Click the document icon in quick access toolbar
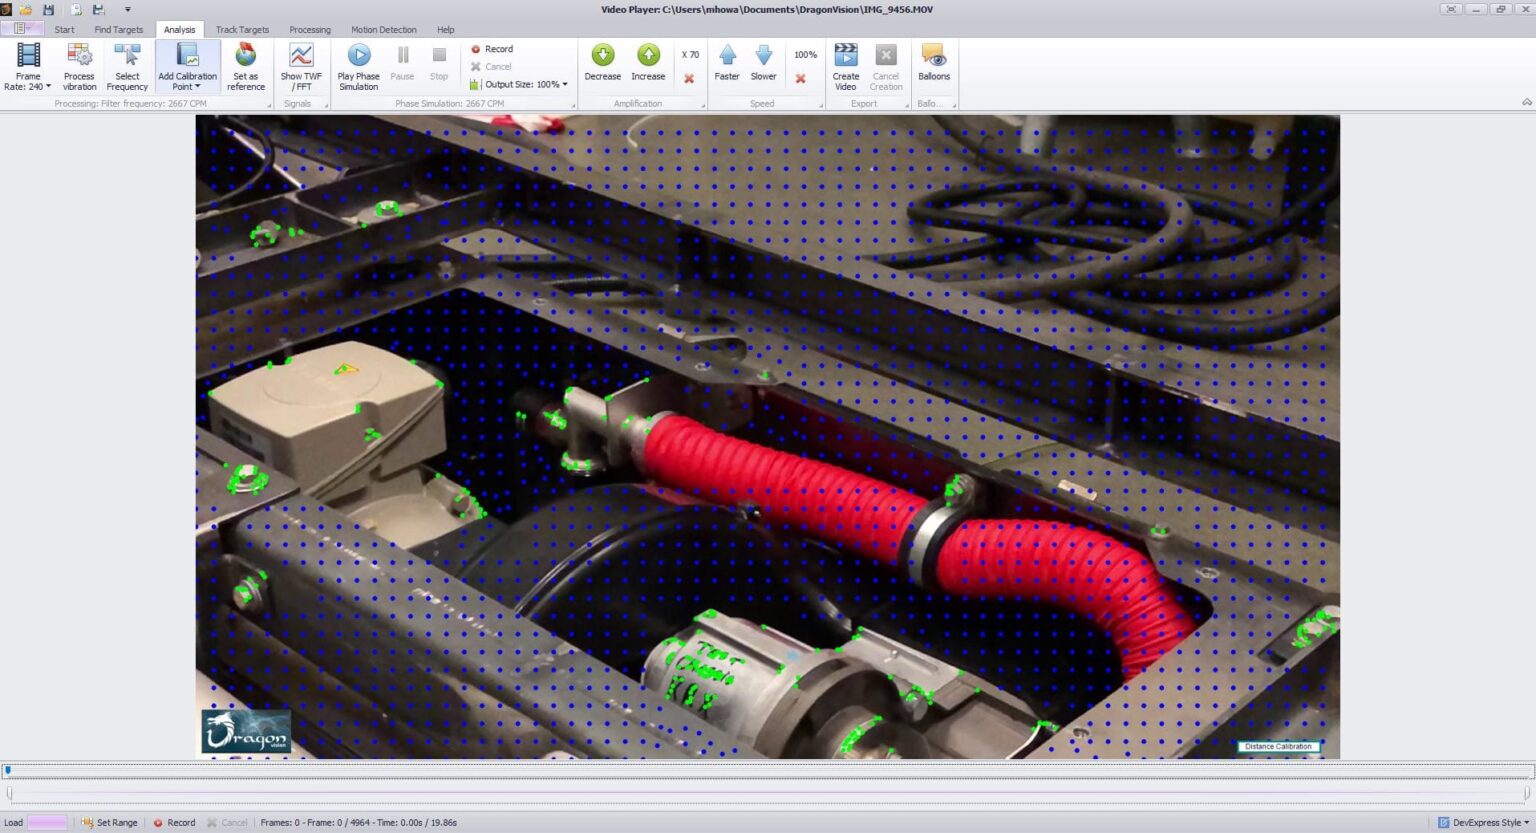Image resolution: width=1536 pixels, height=833 pixels. pos(76,9)
